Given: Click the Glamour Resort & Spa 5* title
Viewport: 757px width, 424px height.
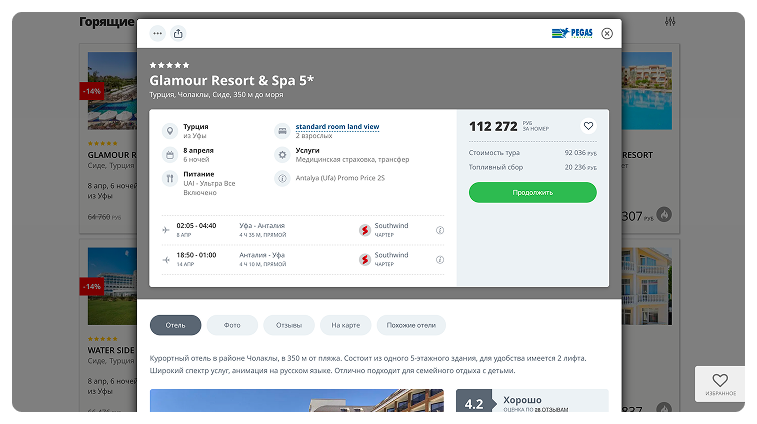Looking at the screenshot, I should [232, 80].
